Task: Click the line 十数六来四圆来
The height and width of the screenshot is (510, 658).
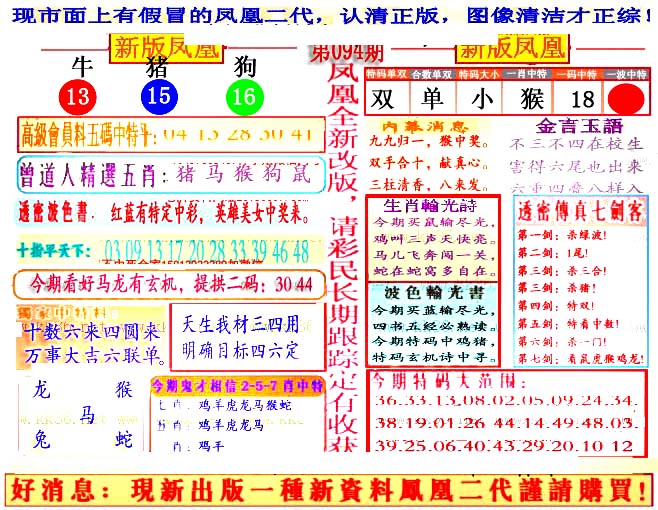Action: pyautogui.click(x=92, y=333)
